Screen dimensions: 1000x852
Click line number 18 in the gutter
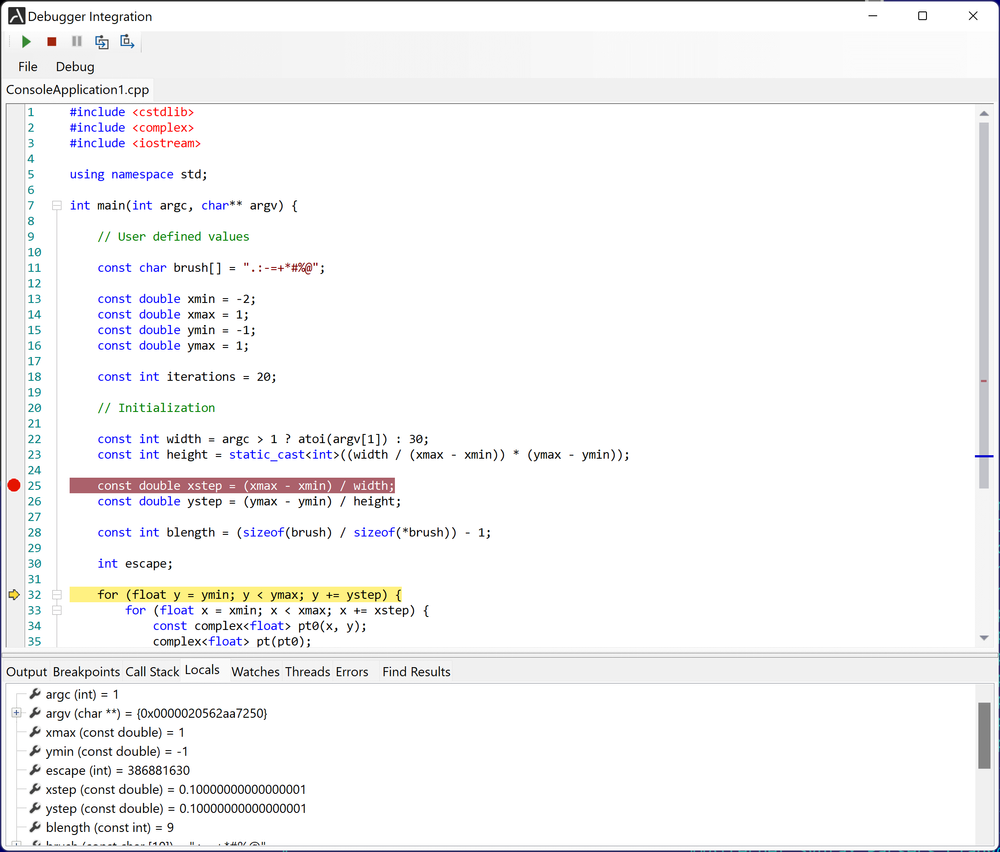click(34, 377)
